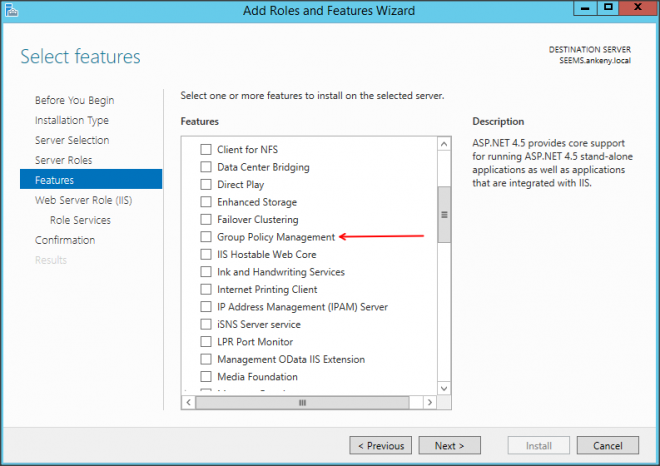Click the horizontal scrollbar left arrow
Screen dimensions: 660x466
[188, 402]
